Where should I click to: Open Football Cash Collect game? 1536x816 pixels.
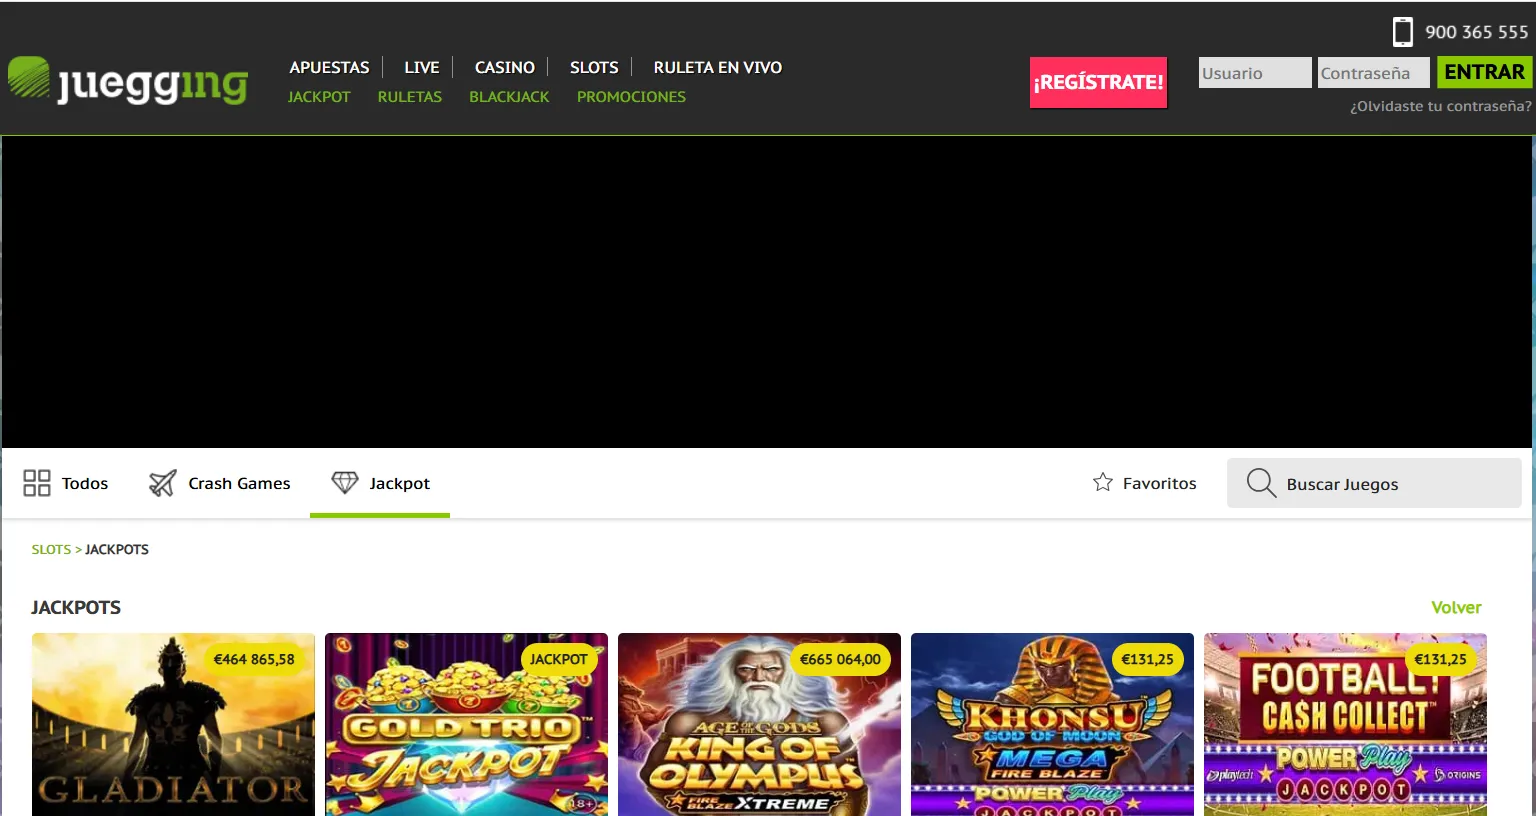[x=1345, y=724]
